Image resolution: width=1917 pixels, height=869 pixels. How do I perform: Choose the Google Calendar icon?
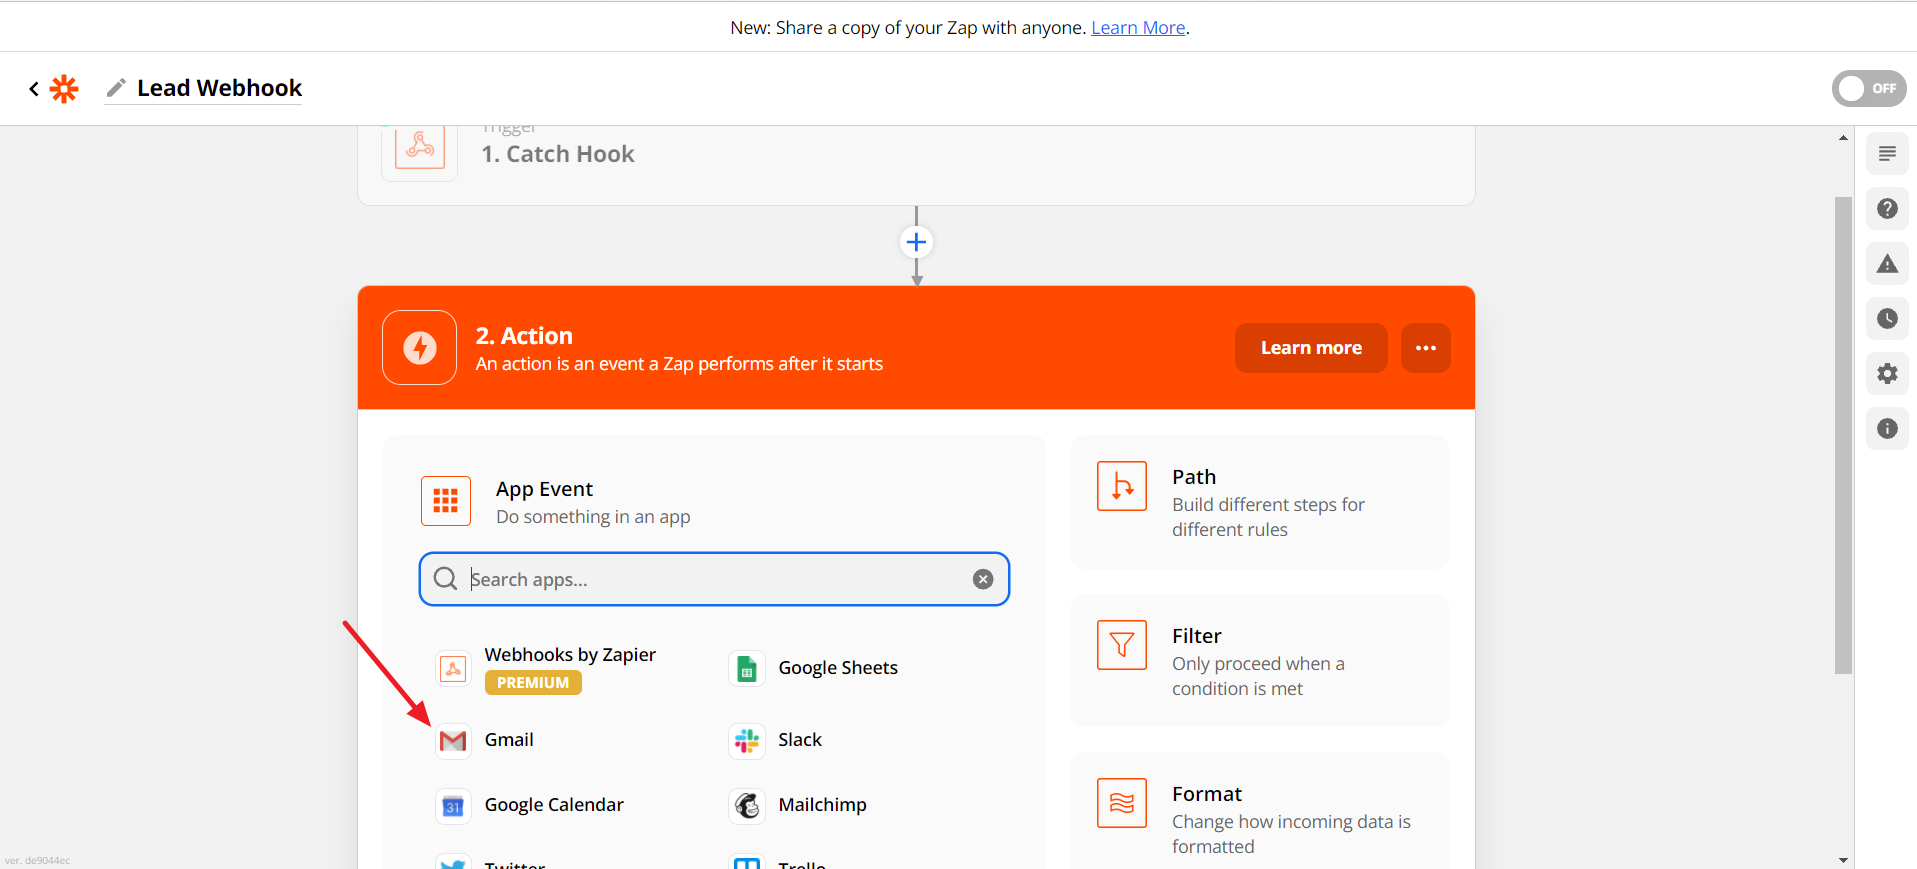(x=453, y=806)
